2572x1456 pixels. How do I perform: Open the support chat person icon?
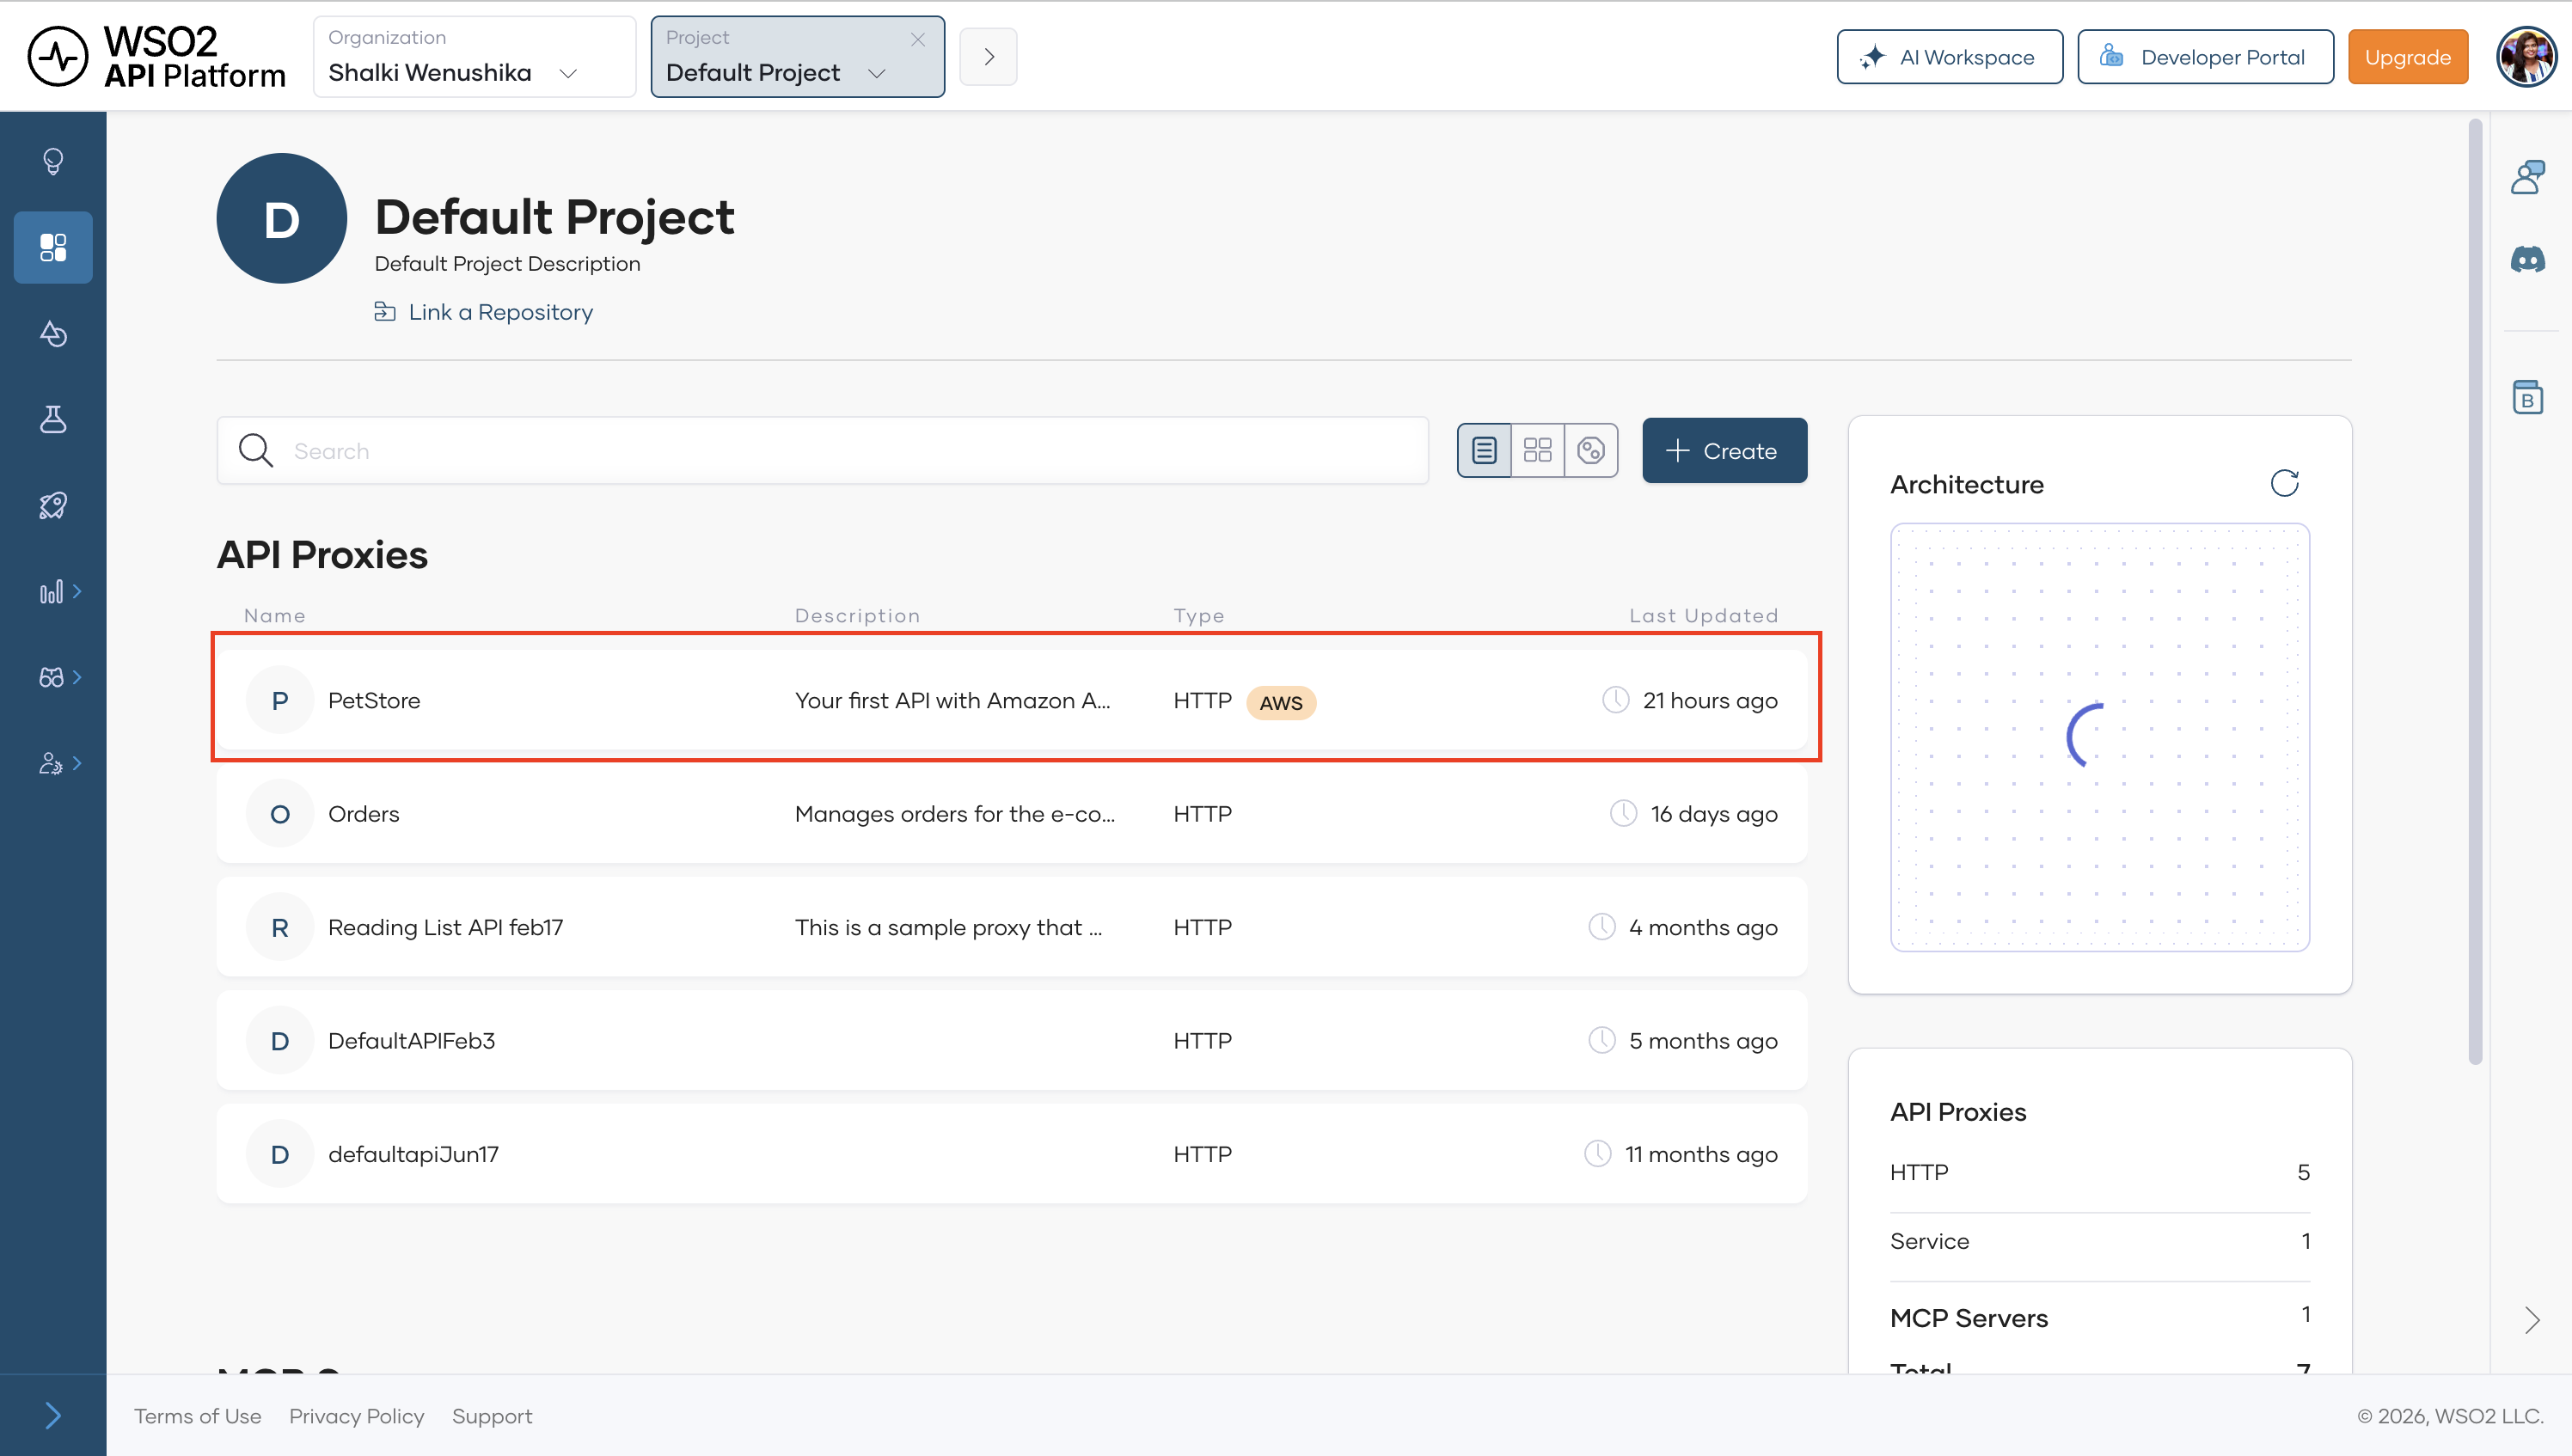(x=2528, y=177)
